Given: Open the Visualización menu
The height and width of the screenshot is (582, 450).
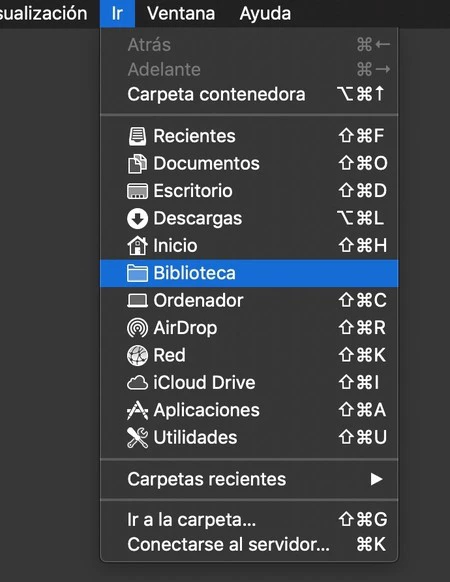Looking at the screenshot, I should click(44, 14).
